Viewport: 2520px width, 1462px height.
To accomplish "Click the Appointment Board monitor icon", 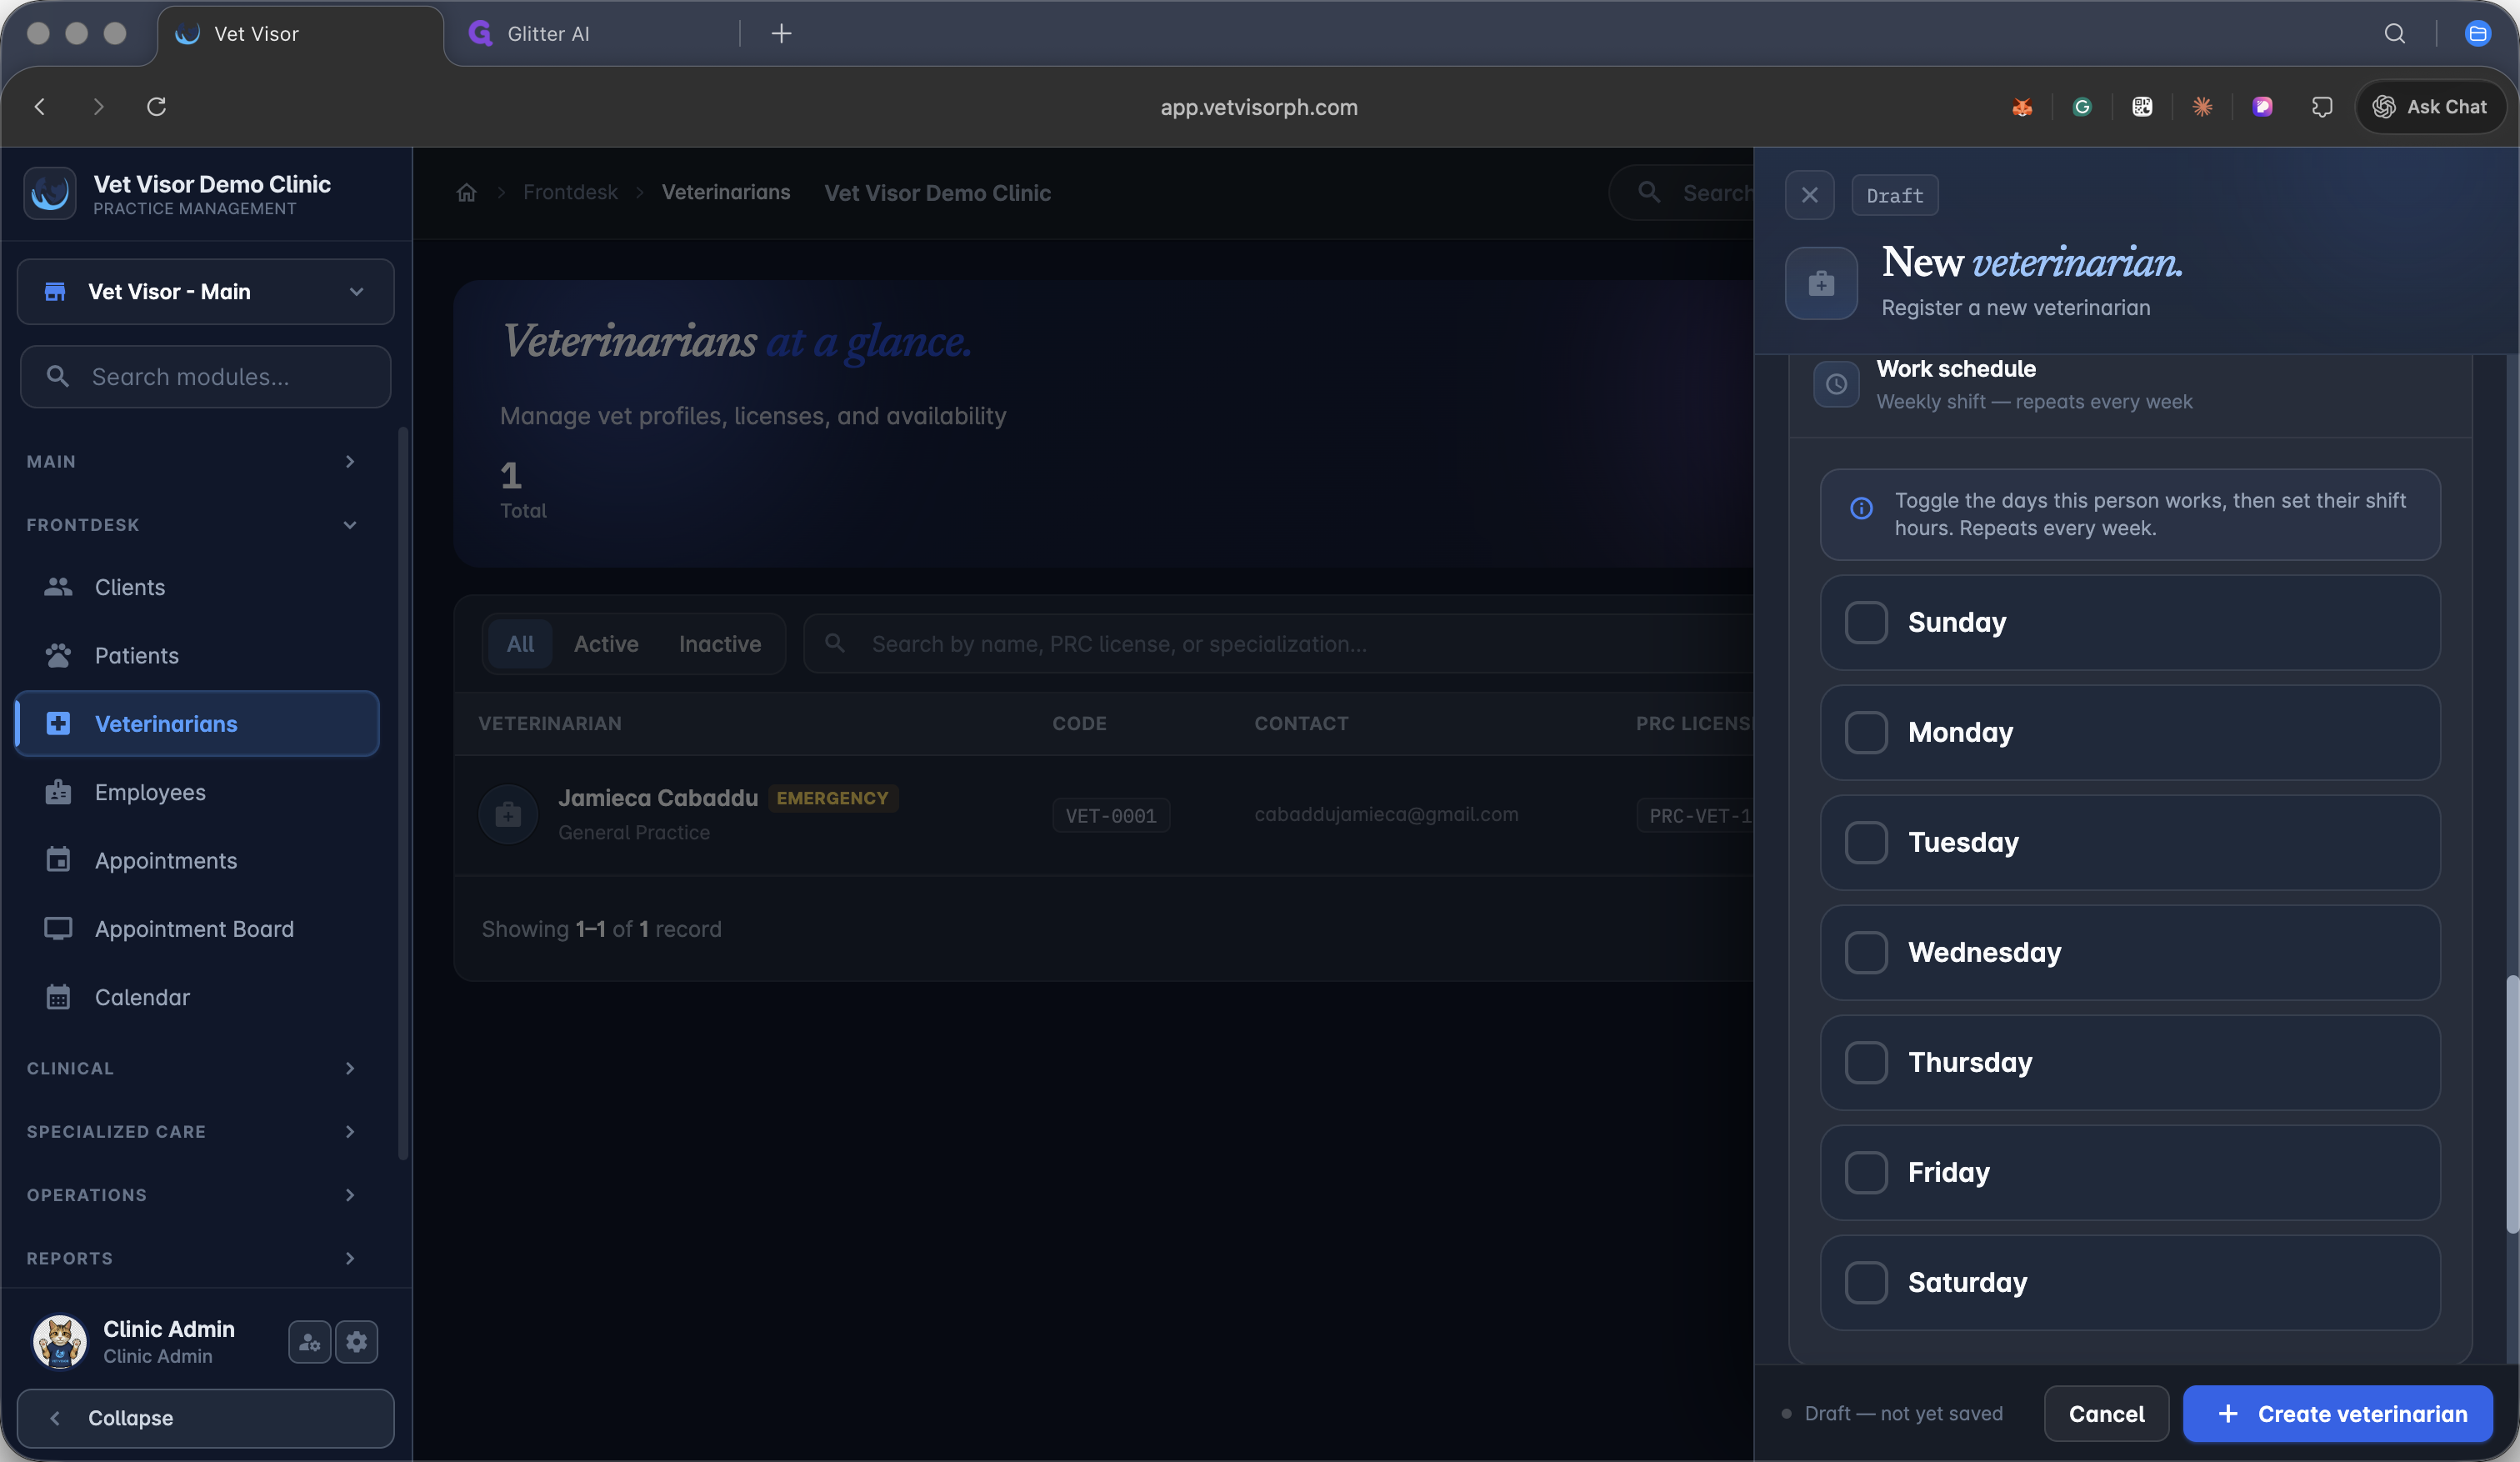I will click(x=58, y=929).
